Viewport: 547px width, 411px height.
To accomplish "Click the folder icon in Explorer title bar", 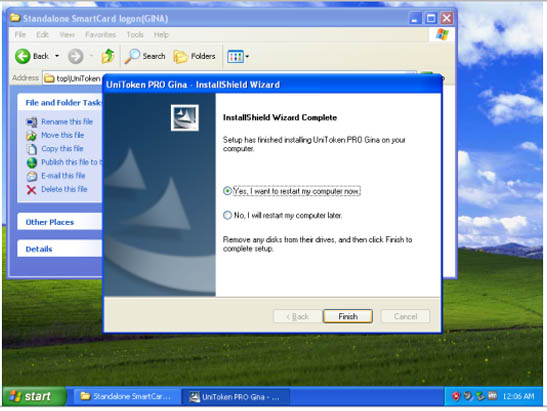I will click(15, 17).
